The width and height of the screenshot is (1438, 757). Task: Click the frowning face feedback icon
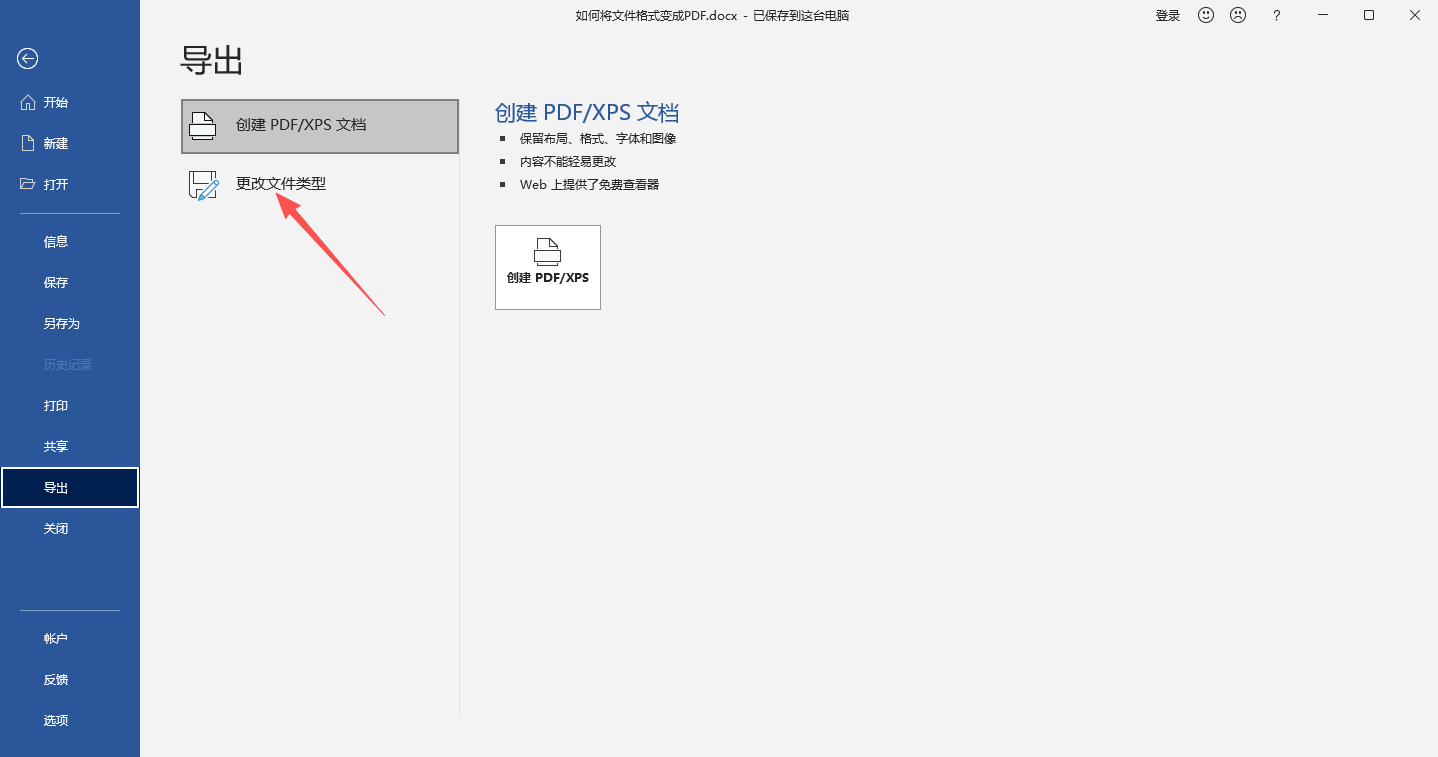(1238, 15)
